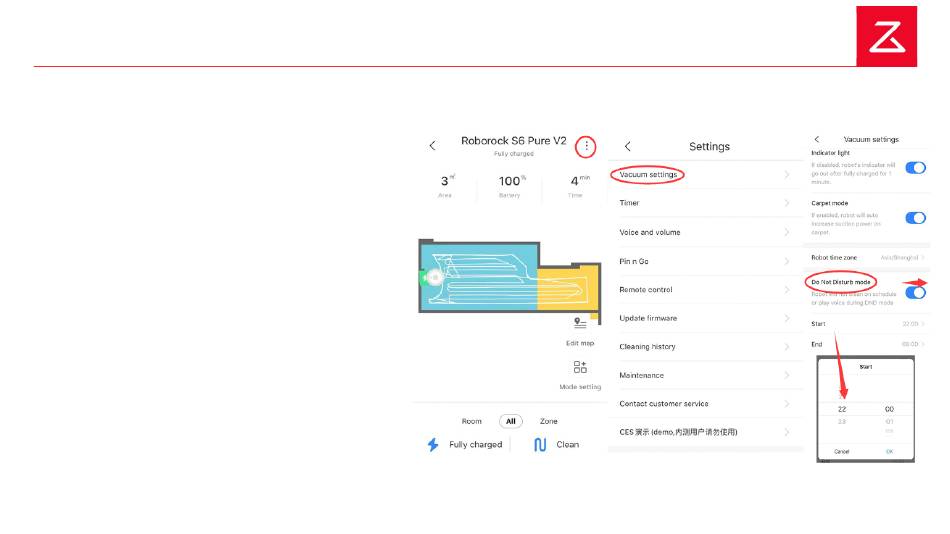Select the Room tab

471,421
